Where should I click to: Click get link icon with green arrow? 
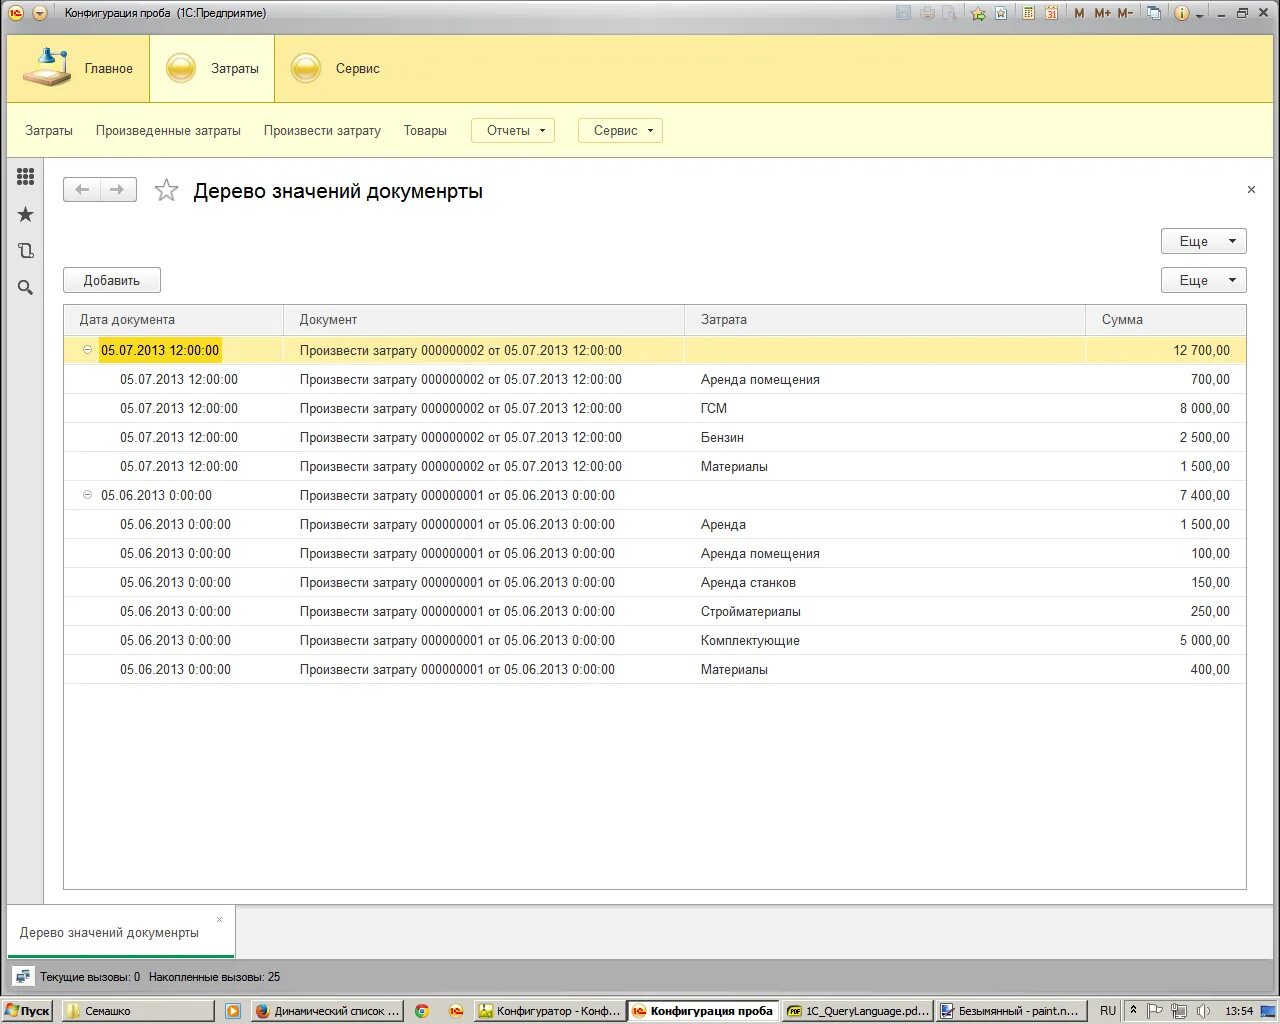(x=978, y=13)
